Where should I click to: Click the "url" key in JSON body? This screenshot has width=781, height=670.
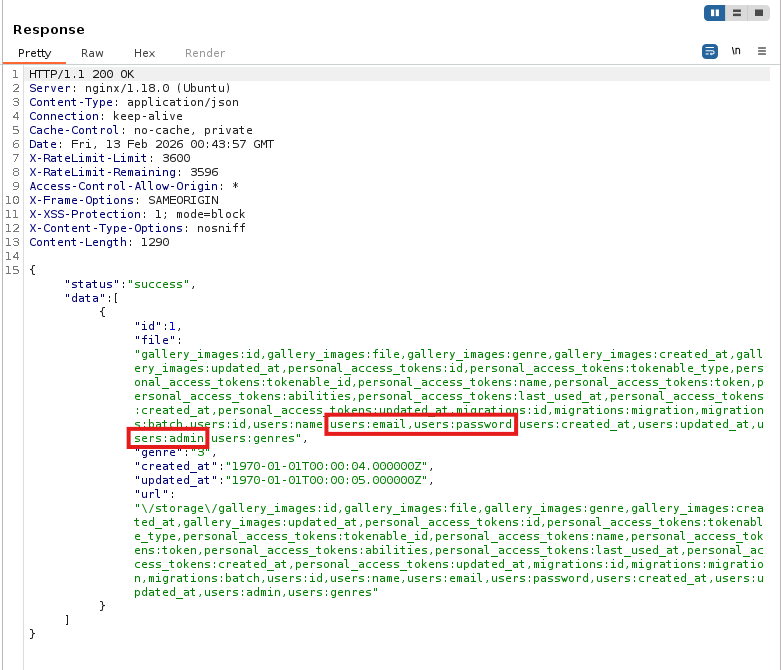click(x=151, y=494)
